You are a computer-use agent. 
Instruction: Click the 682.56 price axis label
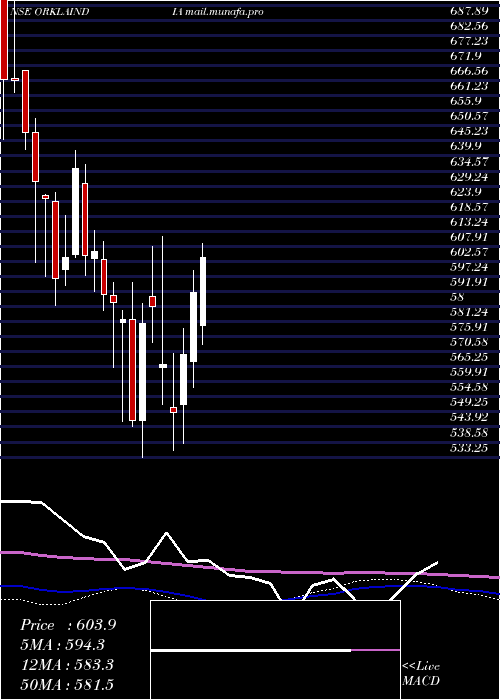tap(469, 26)
